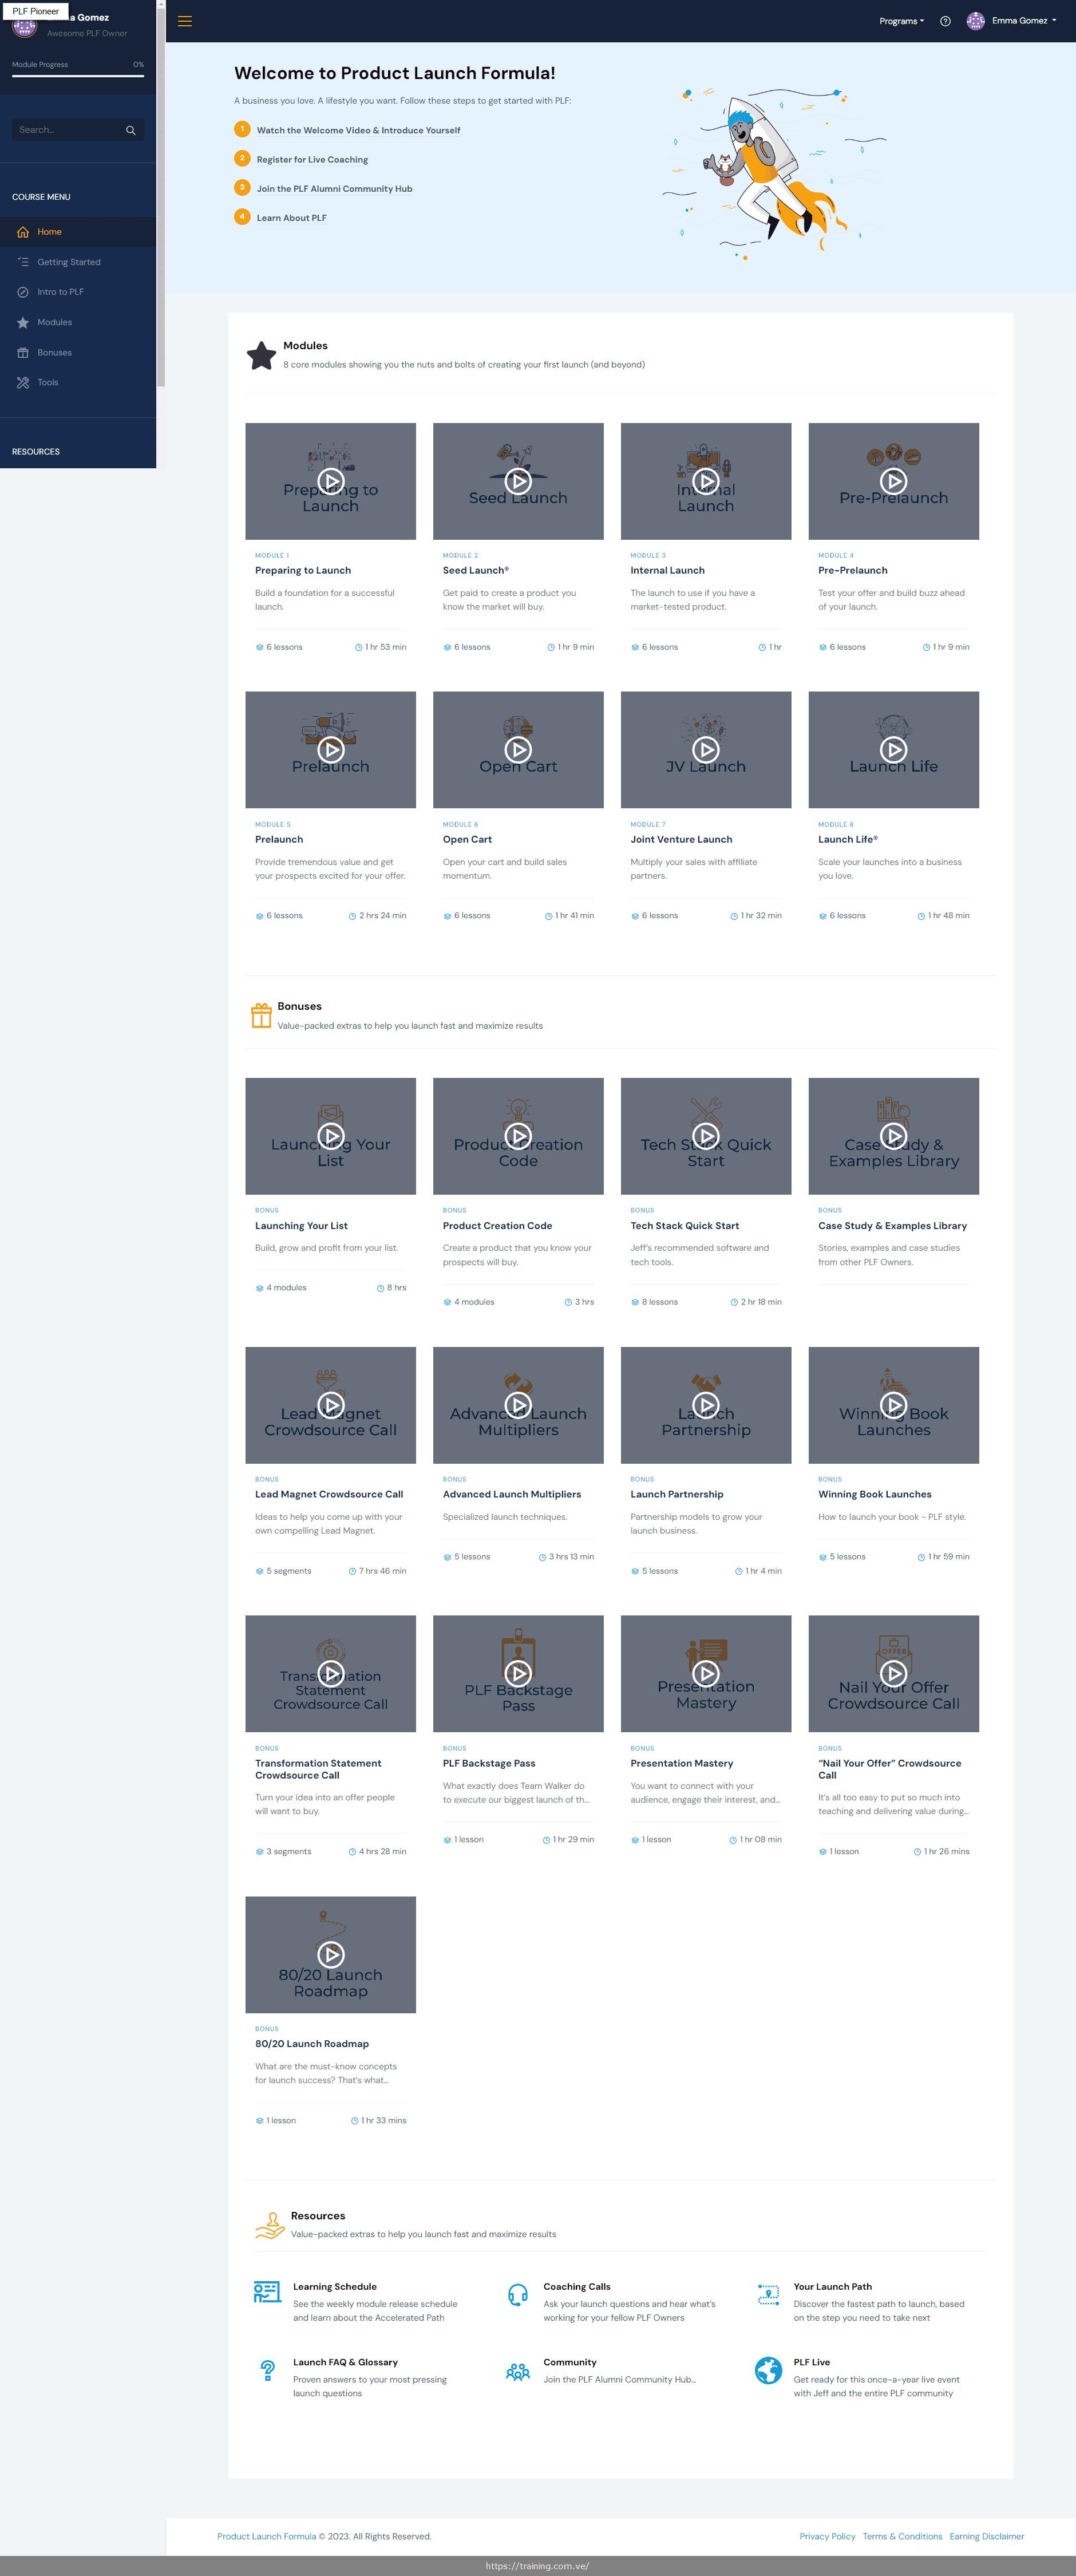Click the Modules section star icon

click(x=261, y=355)
